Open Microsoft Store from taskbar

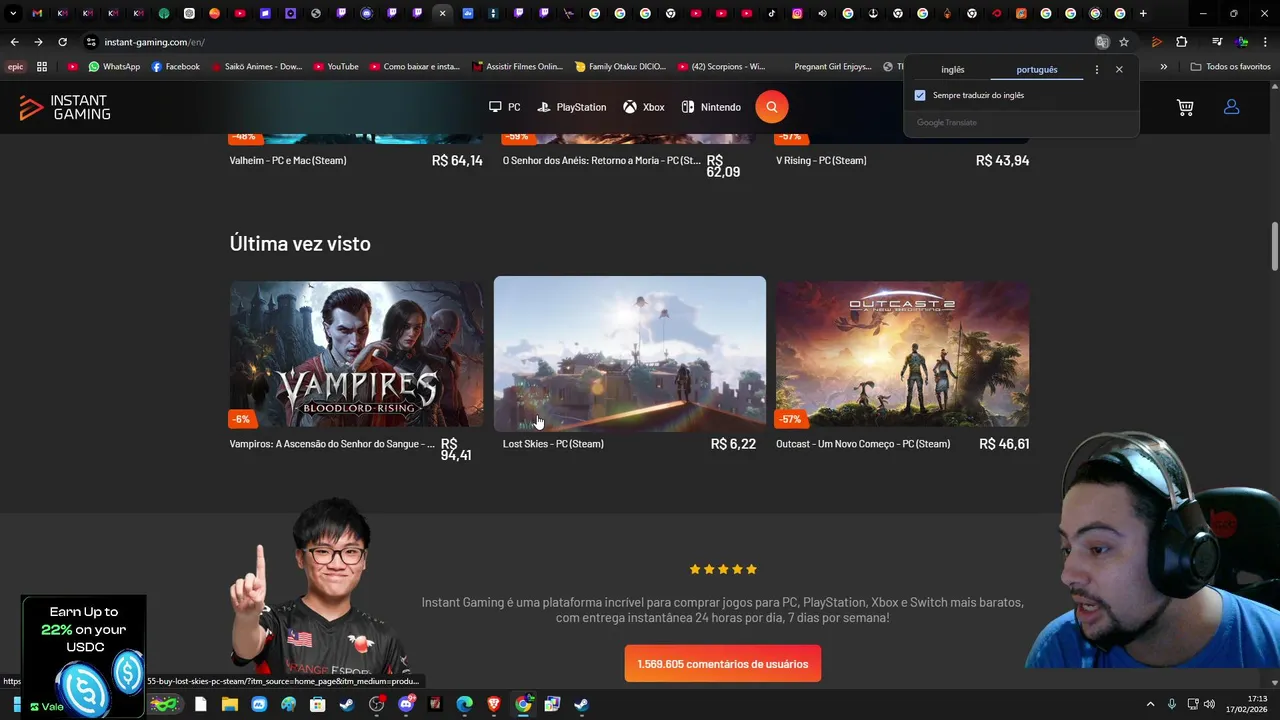tap(318, 704)
